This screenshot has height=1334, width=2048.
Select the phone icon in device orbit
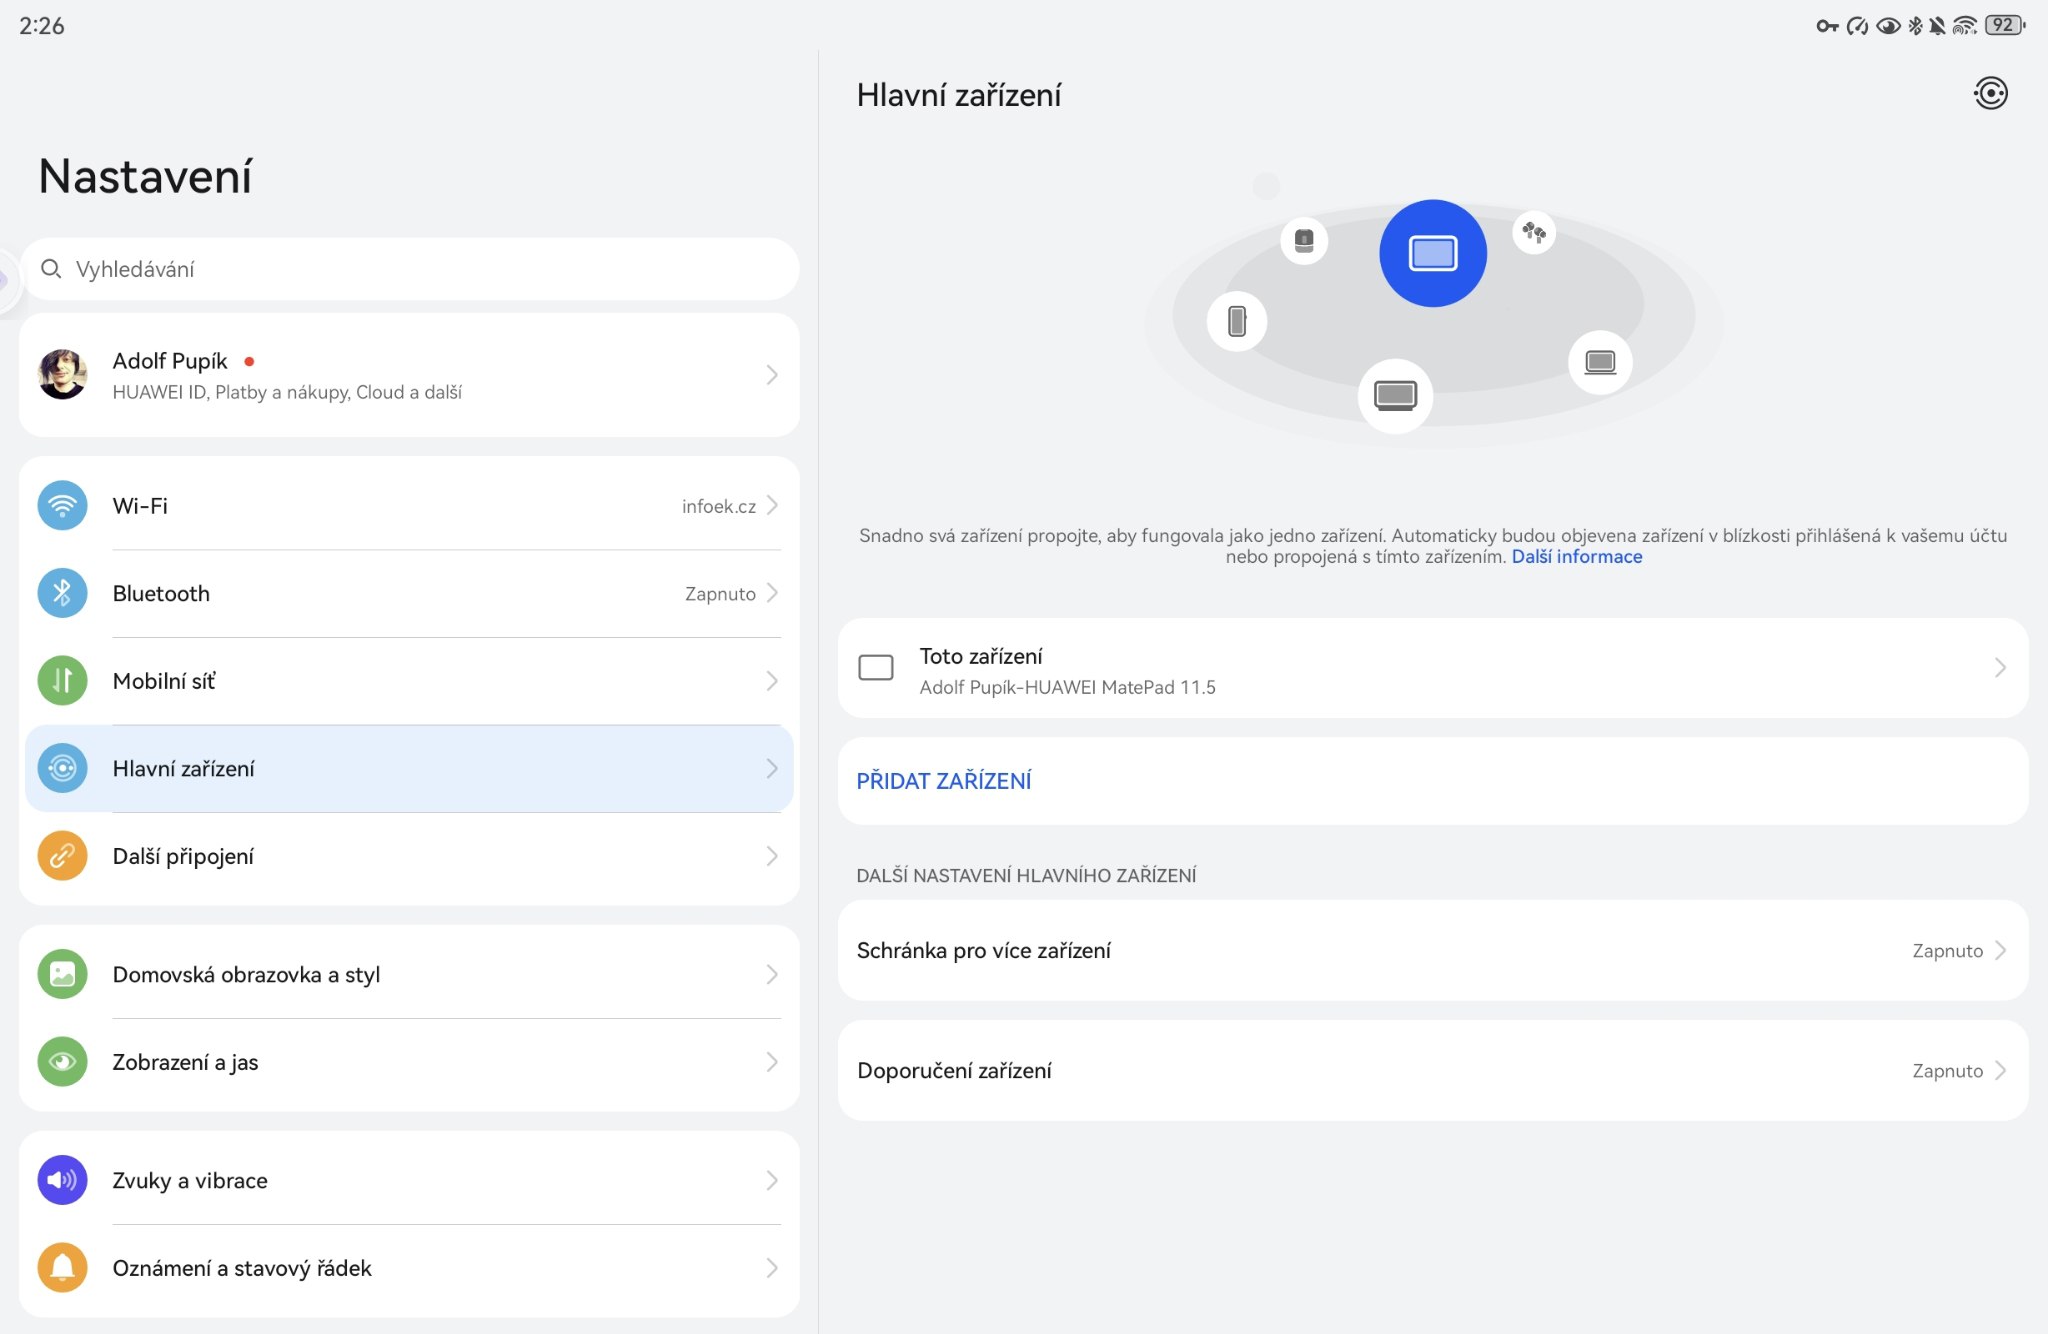[x=1237, y=321]
